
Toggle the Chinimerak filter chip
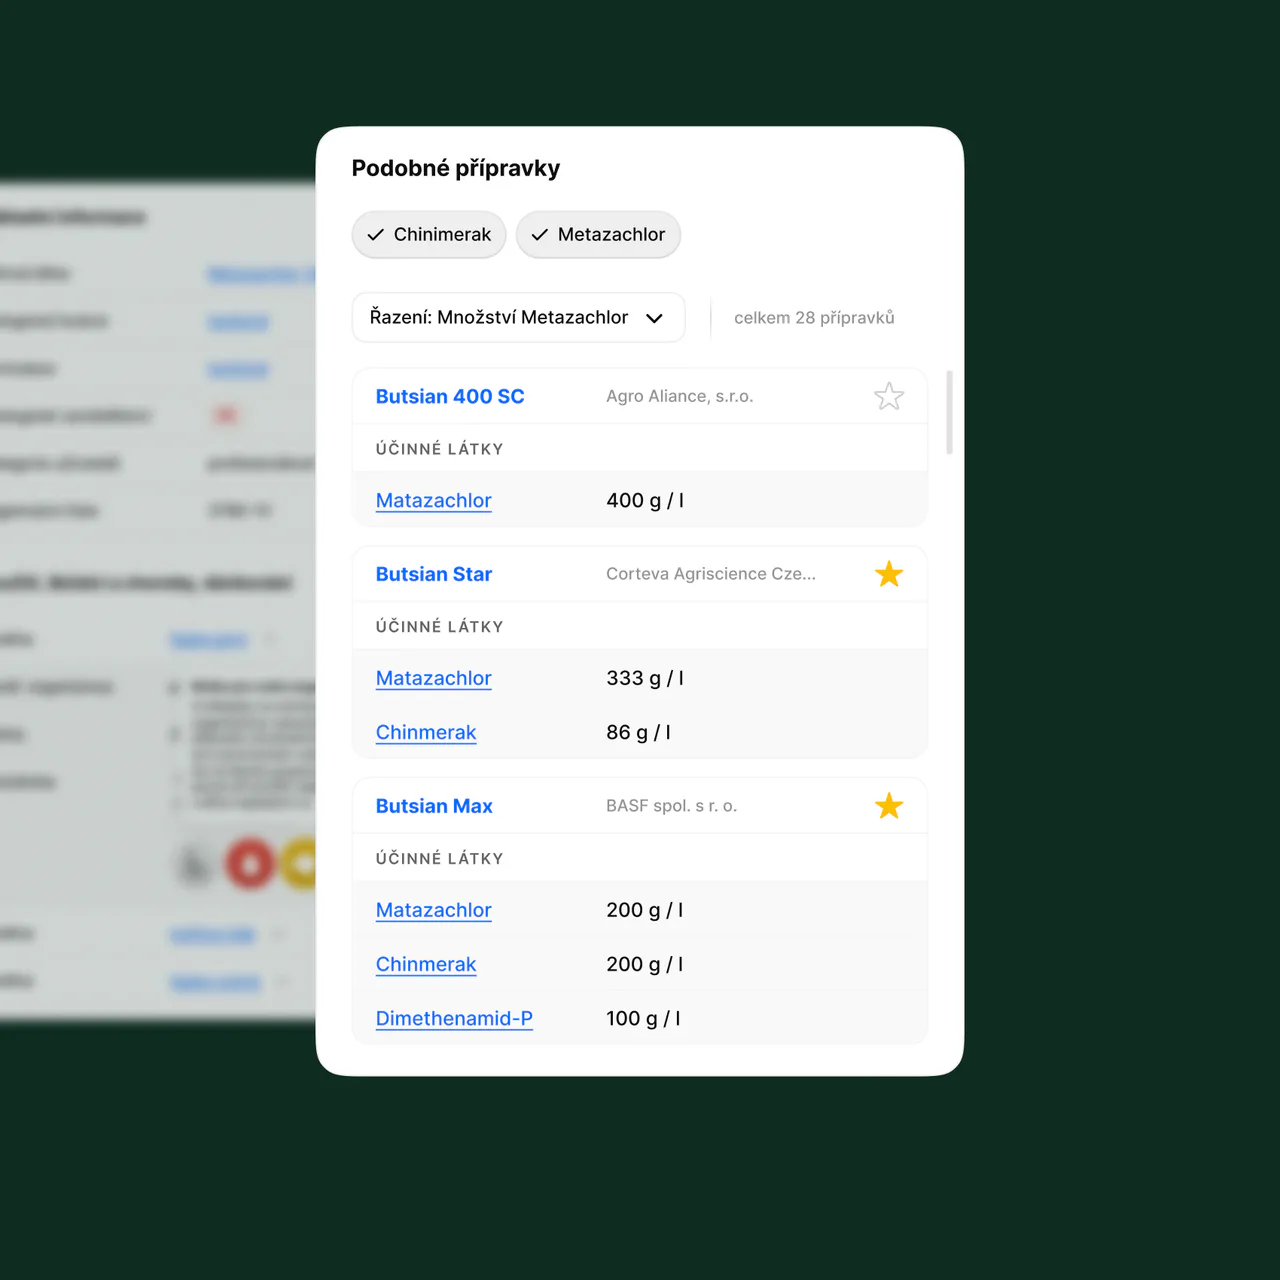(x=429, y=235)
